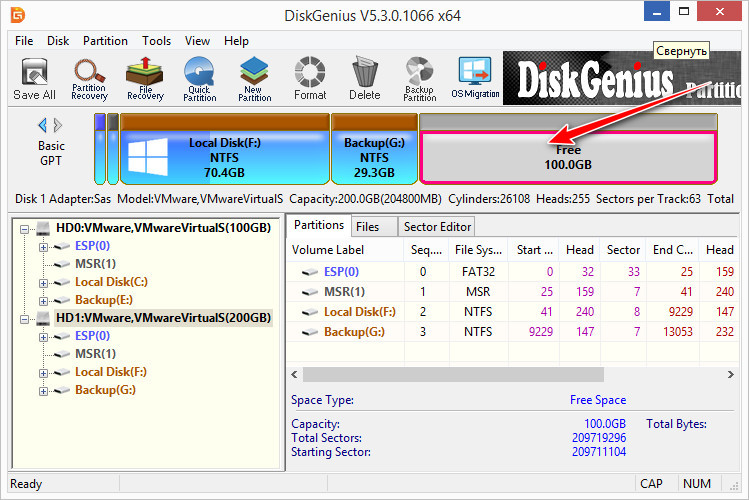Switch to the Sector Editor tab
749x500 pixels.
point(437,227)
